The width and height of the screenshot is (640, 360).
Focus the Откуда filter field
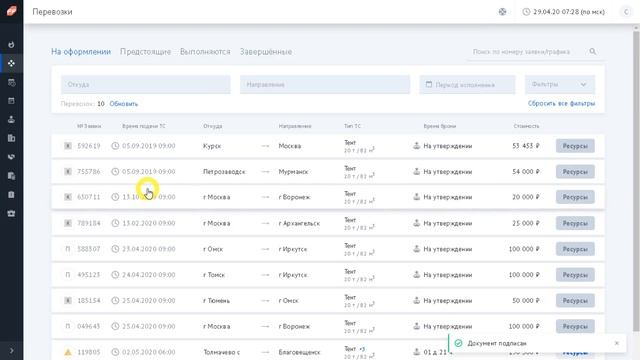pos(146,84)
